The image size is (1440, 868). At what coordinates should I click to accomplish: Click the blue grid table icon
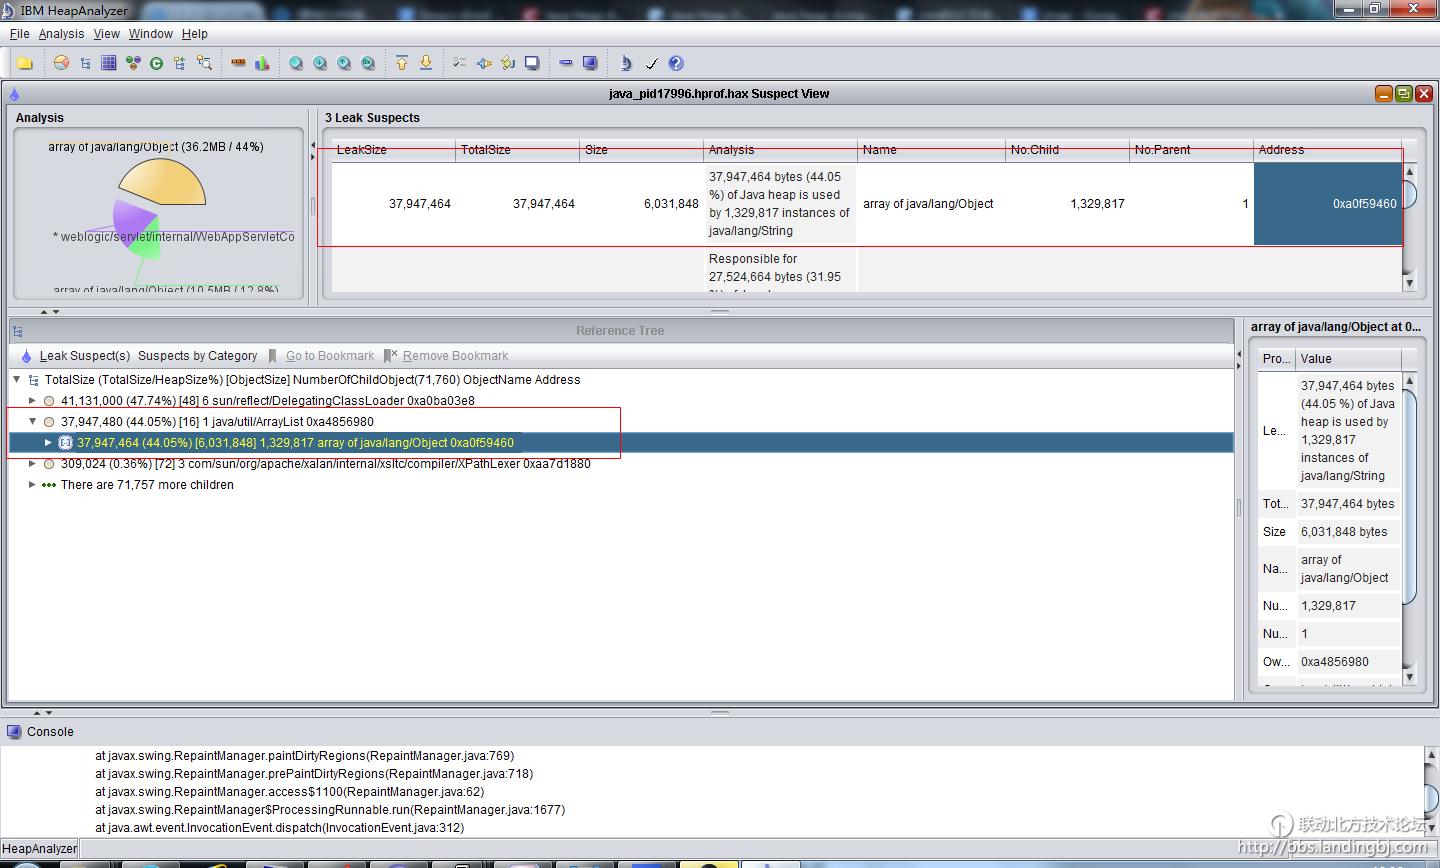(x=108, y=63)
